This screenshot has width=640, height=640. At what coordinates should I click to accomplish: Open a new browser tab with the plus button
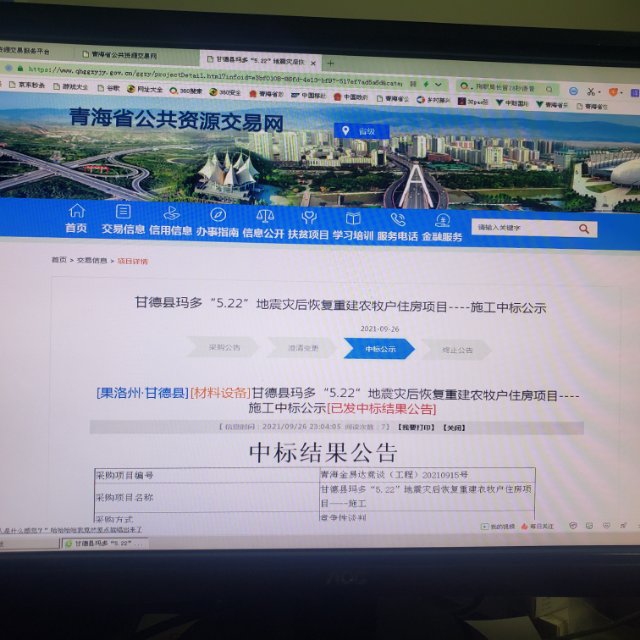click(x=330, y=63)
